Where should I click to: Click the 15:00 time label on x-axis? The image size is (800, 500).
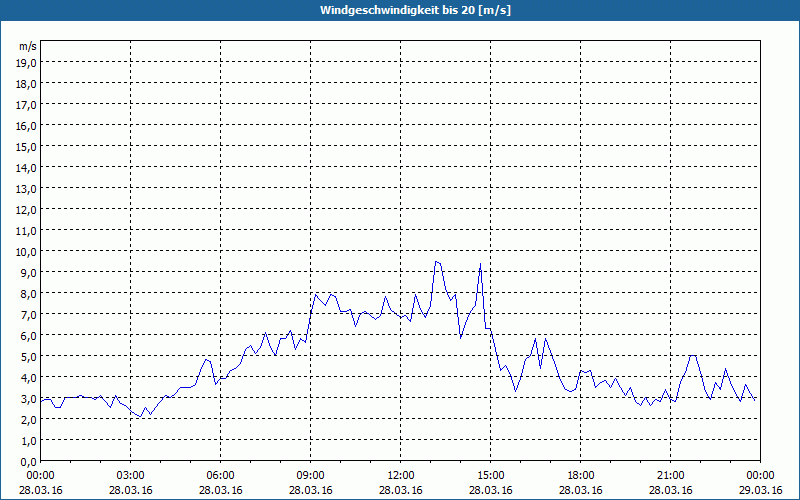491,476
